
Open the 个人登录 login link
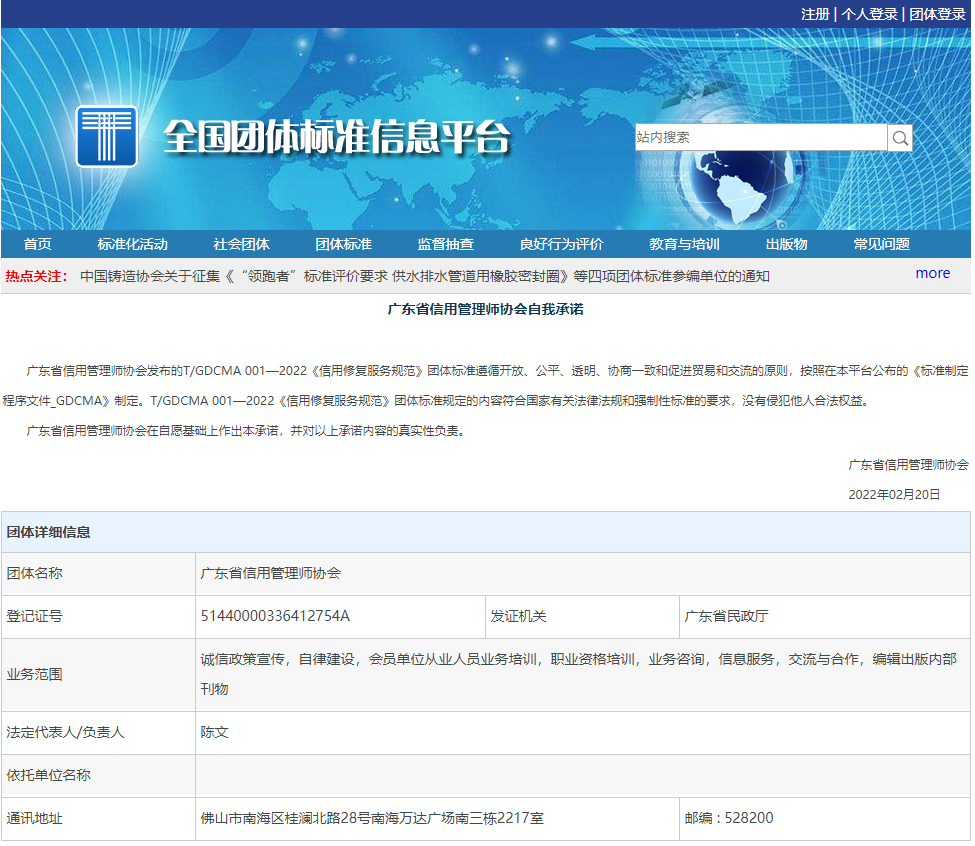click(869, 14)
